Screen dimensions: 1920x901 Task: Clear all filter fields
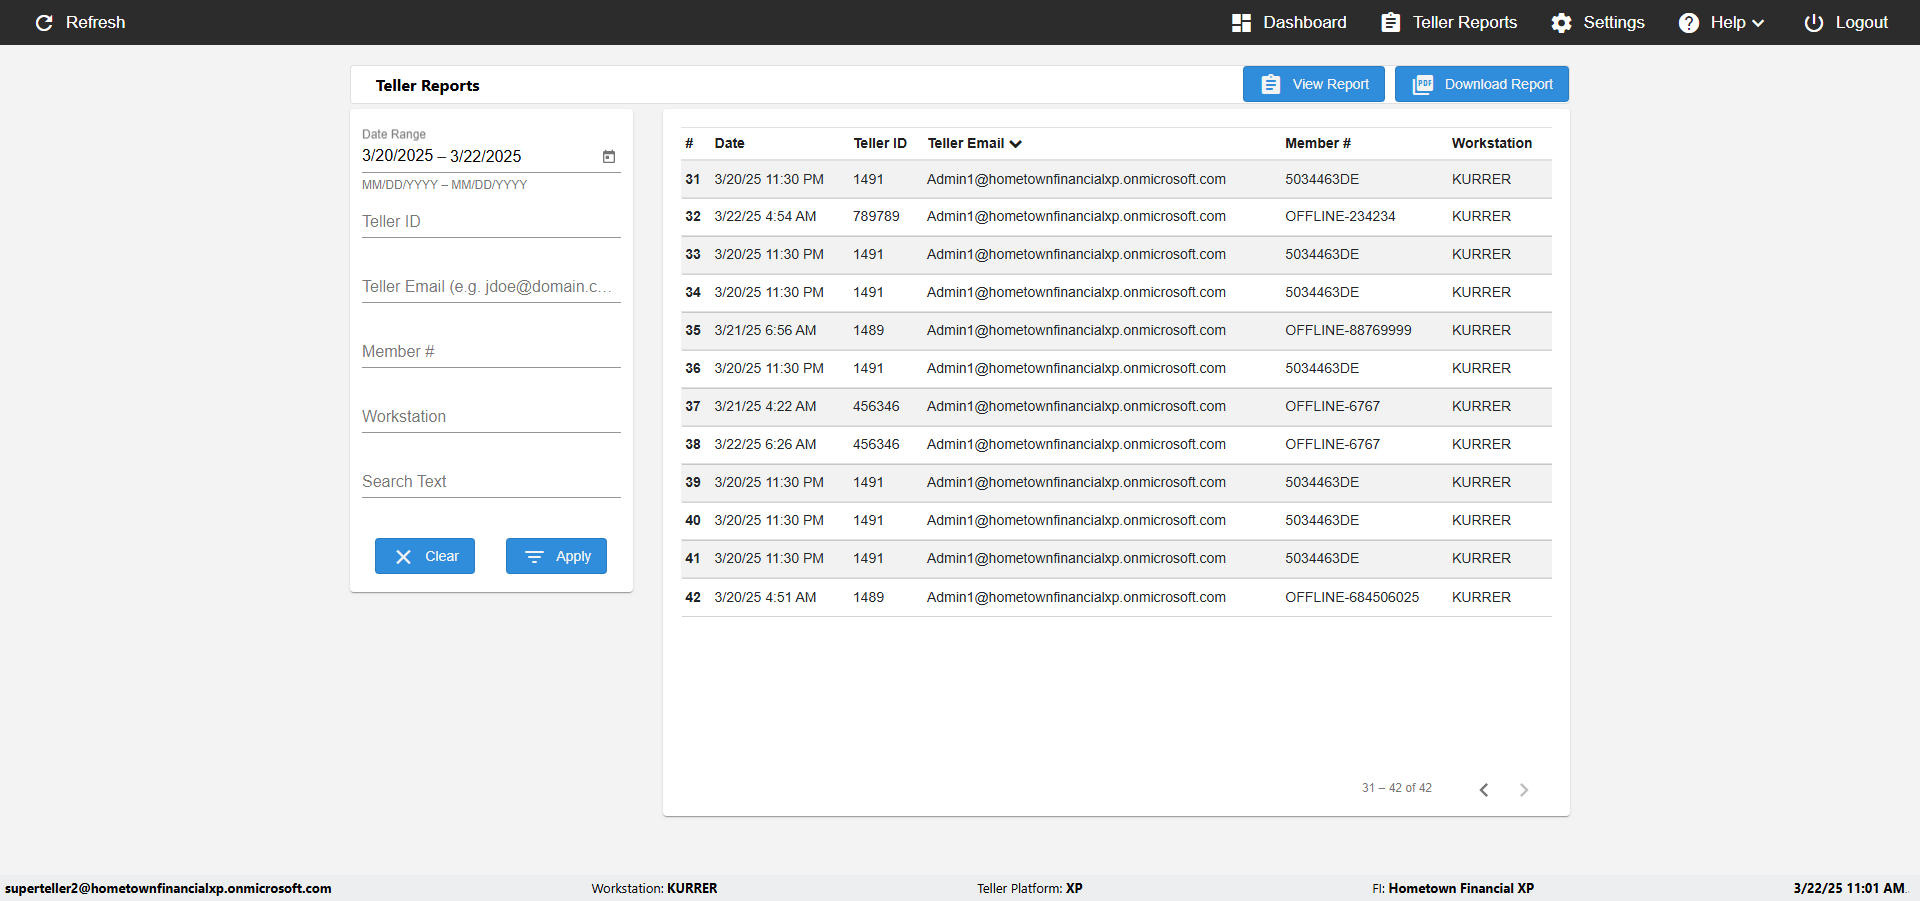(x=425, y=556)
